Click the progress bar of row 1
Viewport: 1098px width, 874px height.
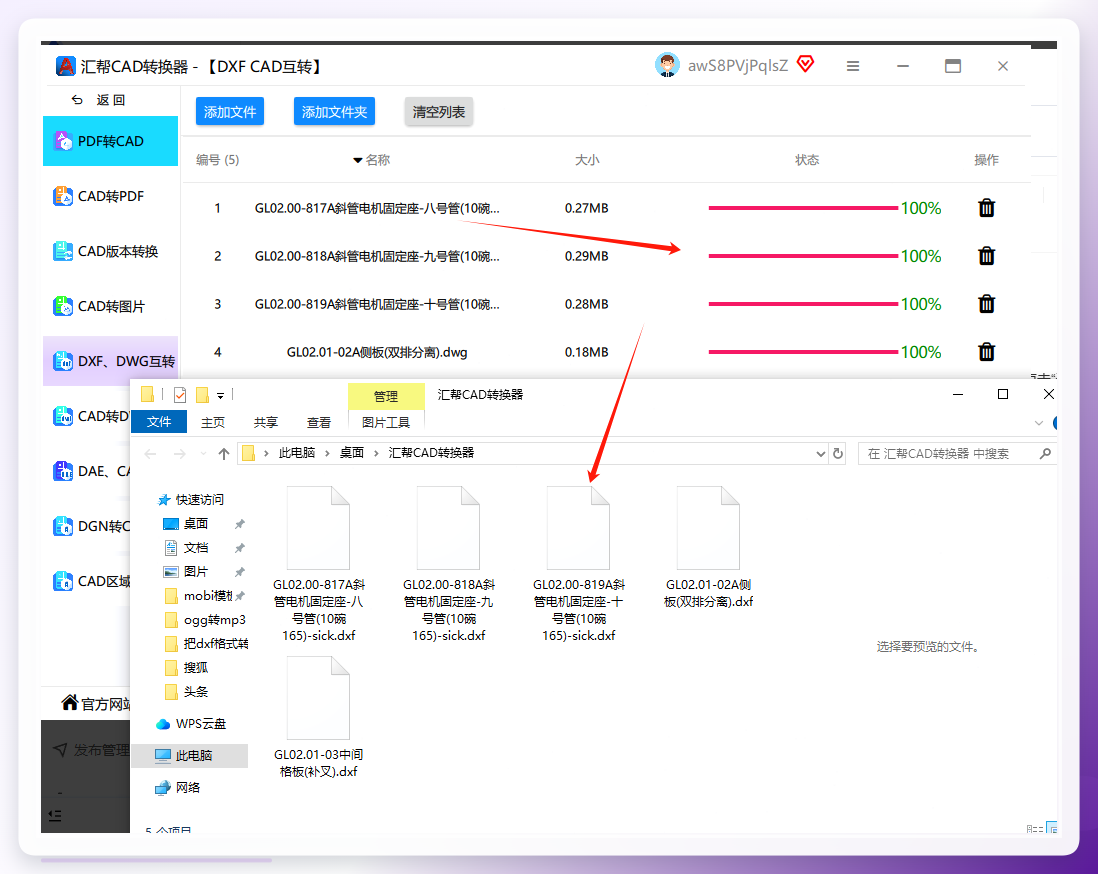(x=803, y=208)
